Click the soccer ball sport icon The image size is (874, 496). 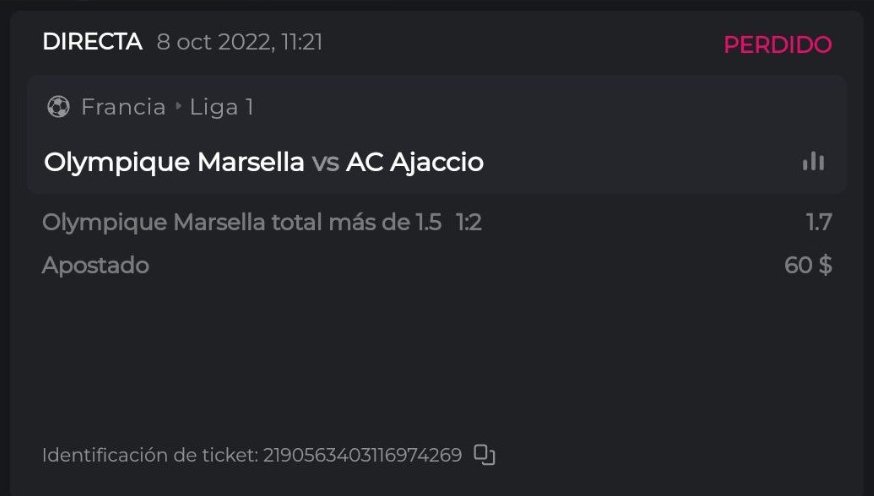coord(58,107)
